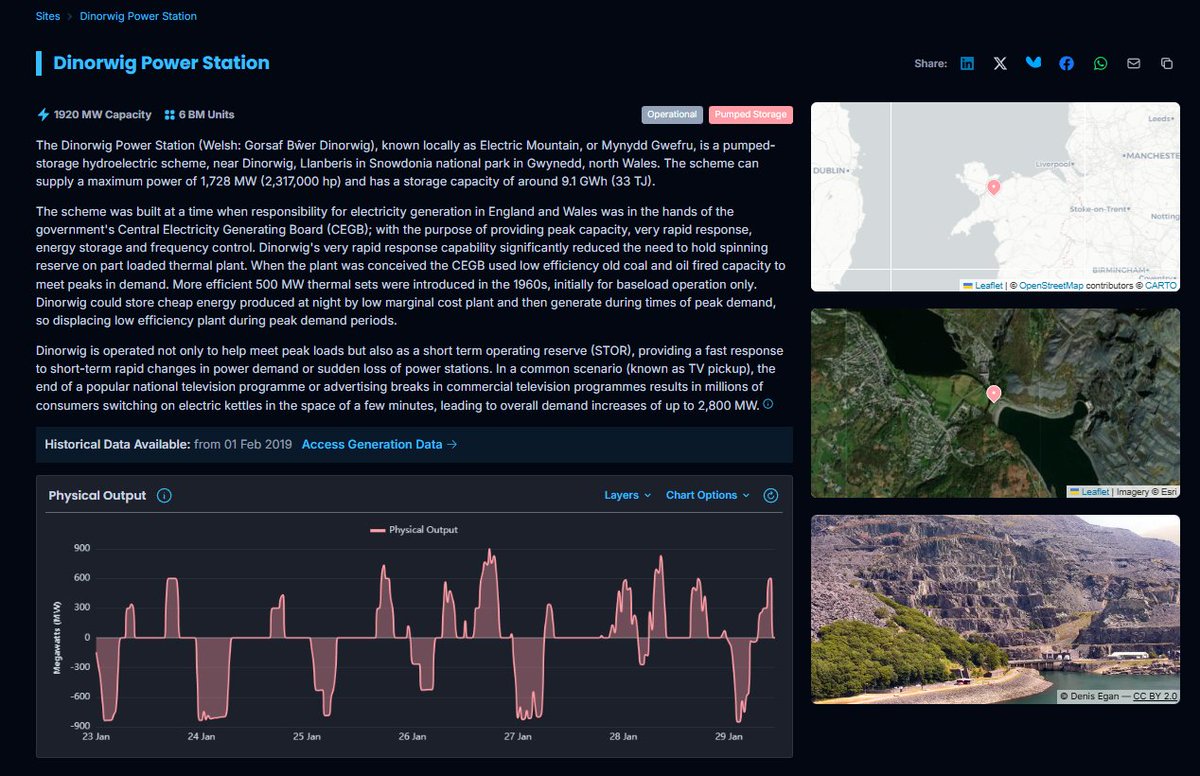Click the -900 y-axis value

pos(79,725)
